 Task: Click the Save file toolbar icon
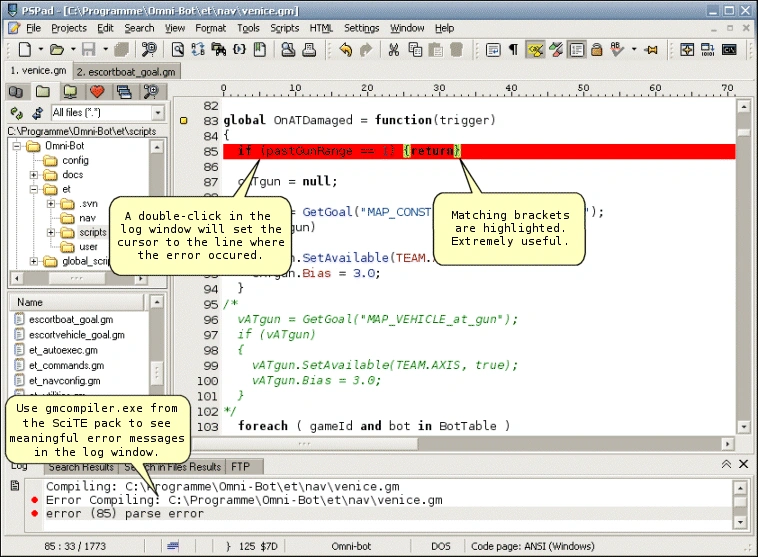pyautogui.click(x=88, y=49)
